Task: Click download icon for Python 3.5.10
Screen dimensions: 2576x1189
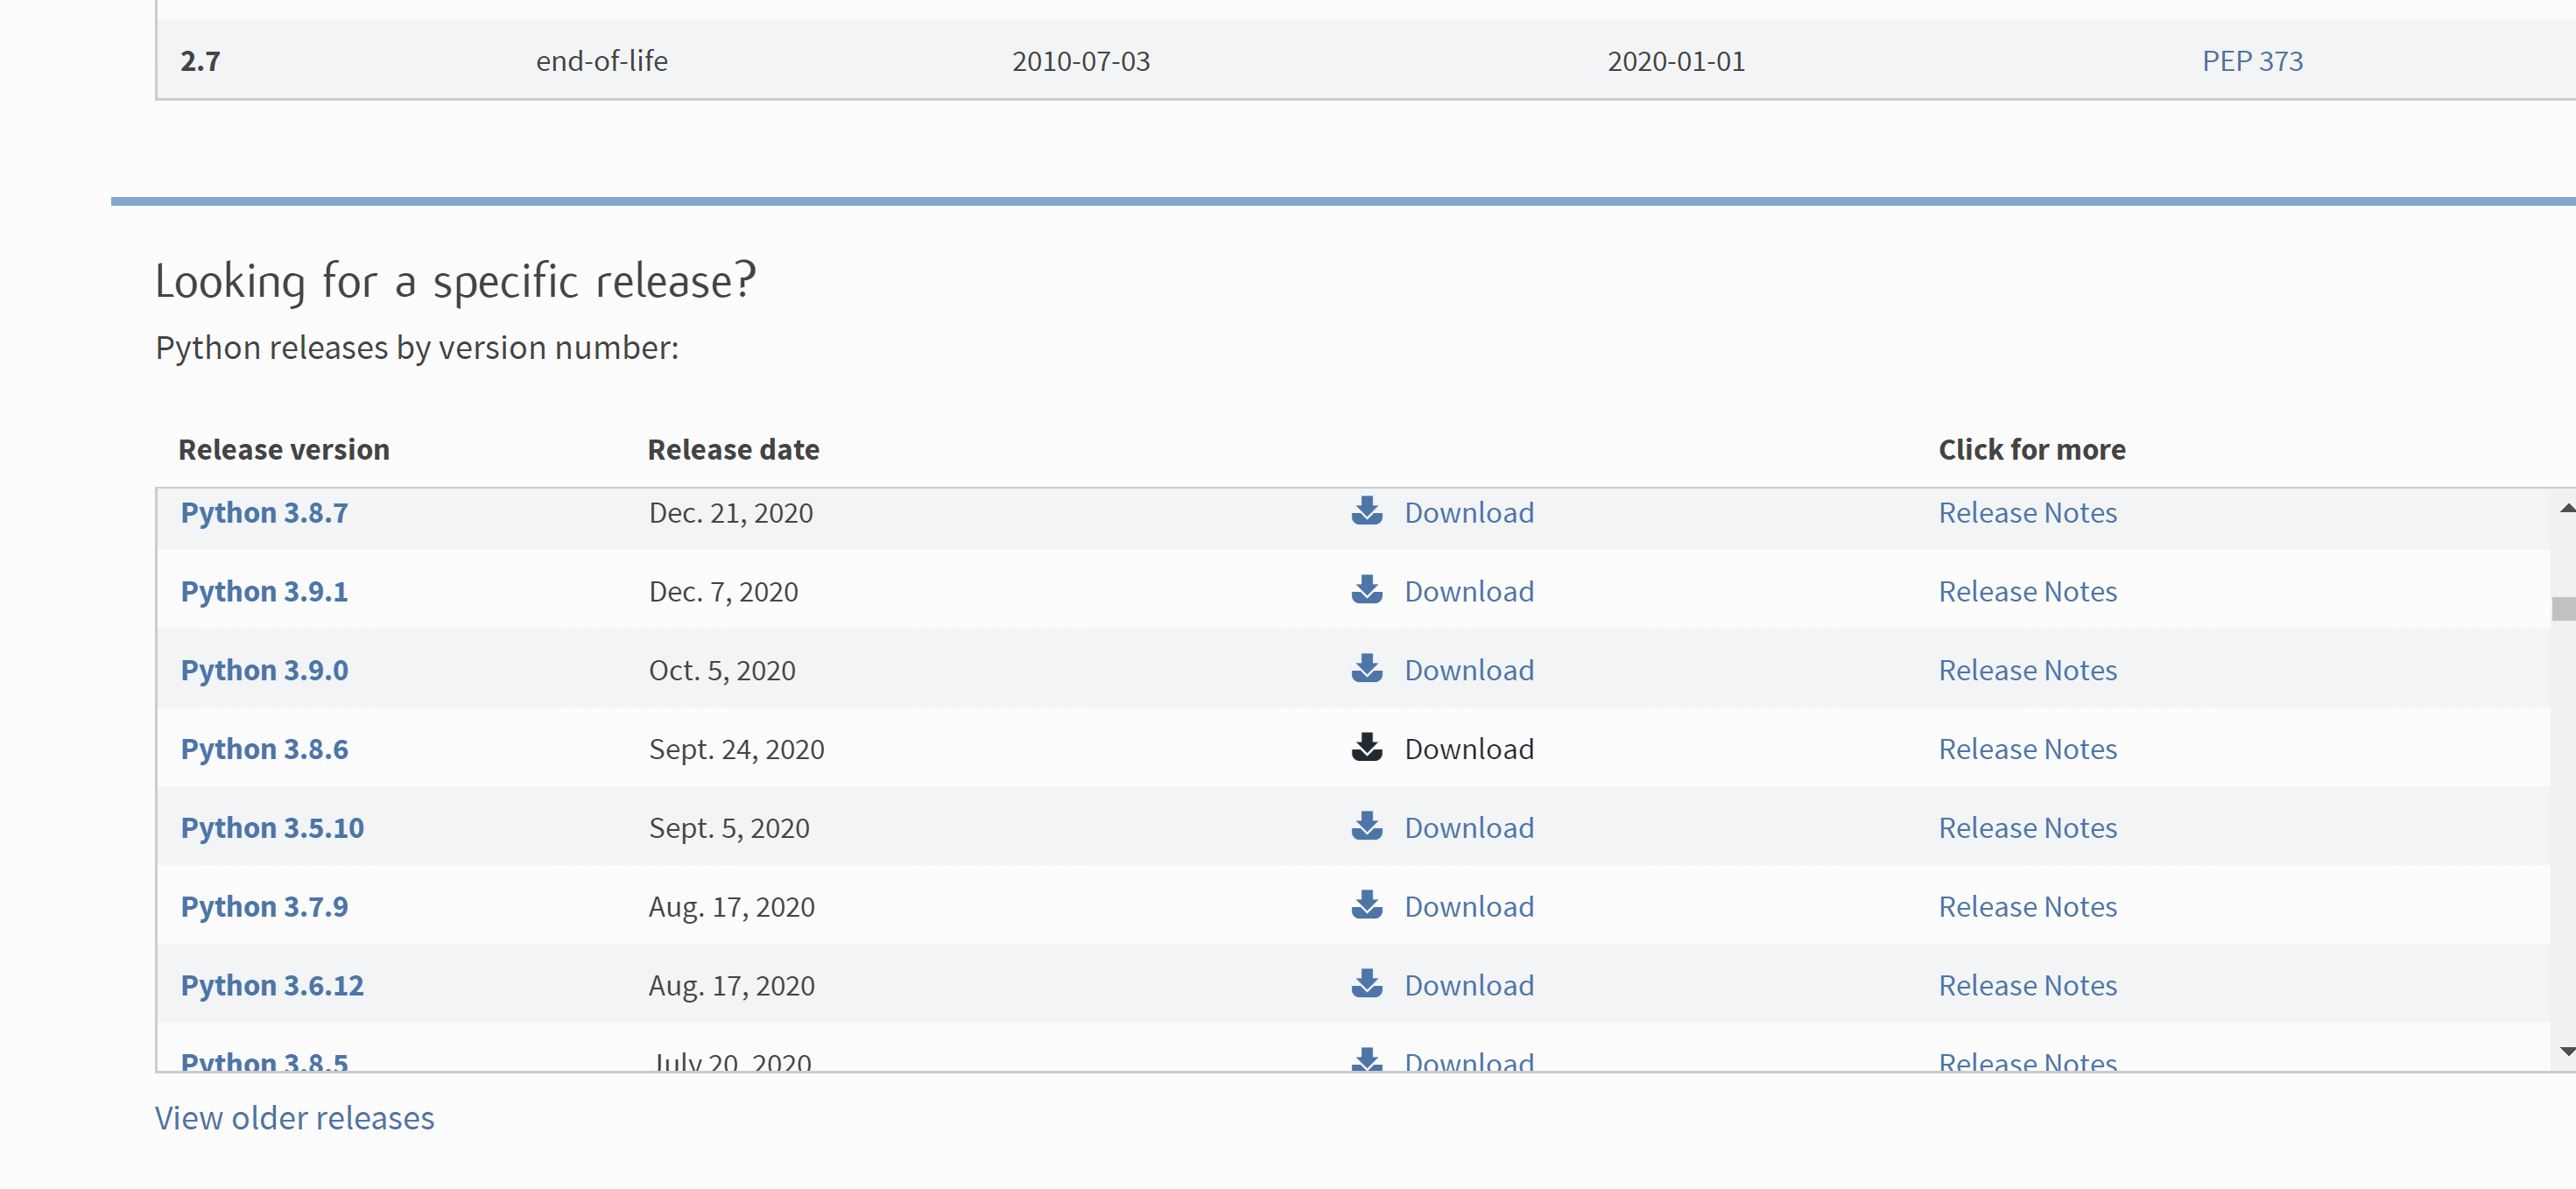Action: point(1367,827)
